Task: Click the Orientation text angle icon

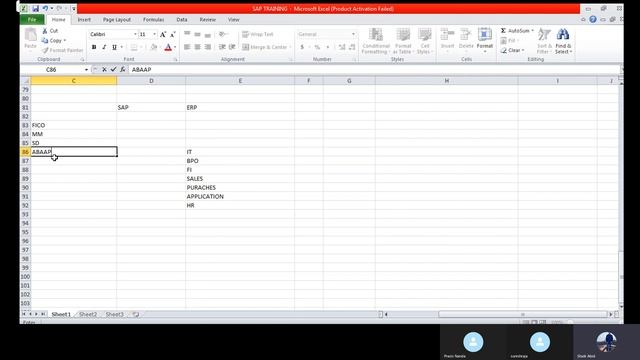Action: pyautogui.click(x=222, y=34)
